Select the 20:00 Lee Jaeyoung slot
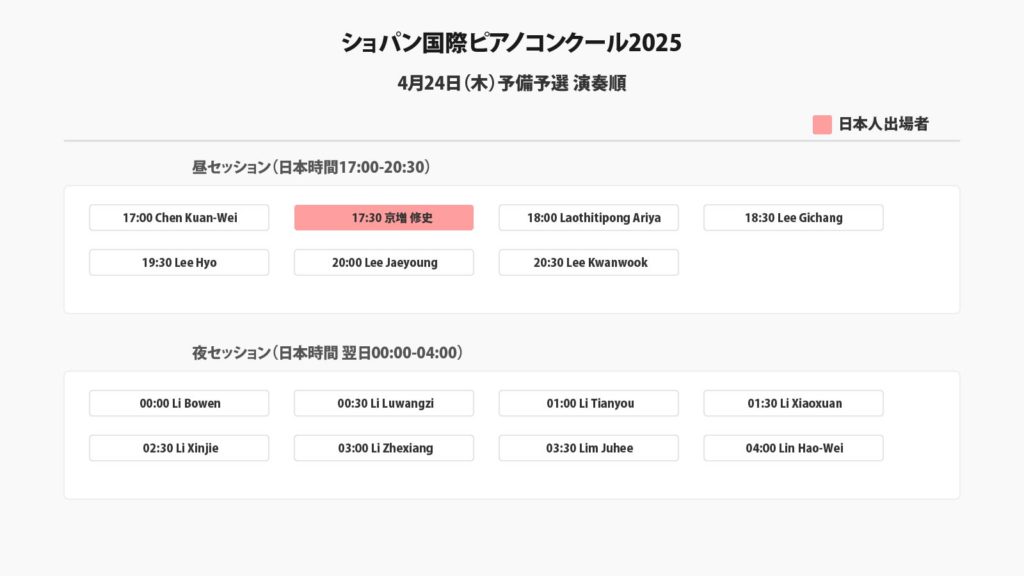 (384, 263)
